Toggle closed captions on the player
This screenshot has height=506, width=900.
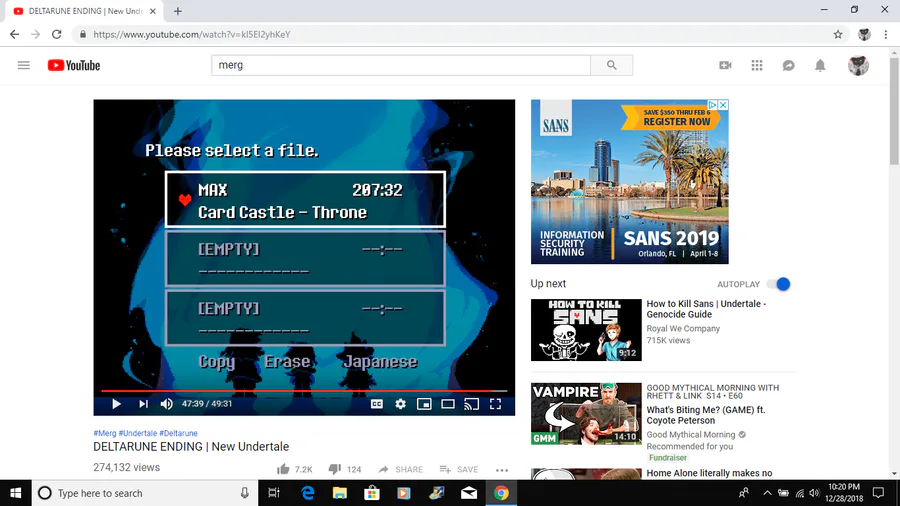(377, 404)
